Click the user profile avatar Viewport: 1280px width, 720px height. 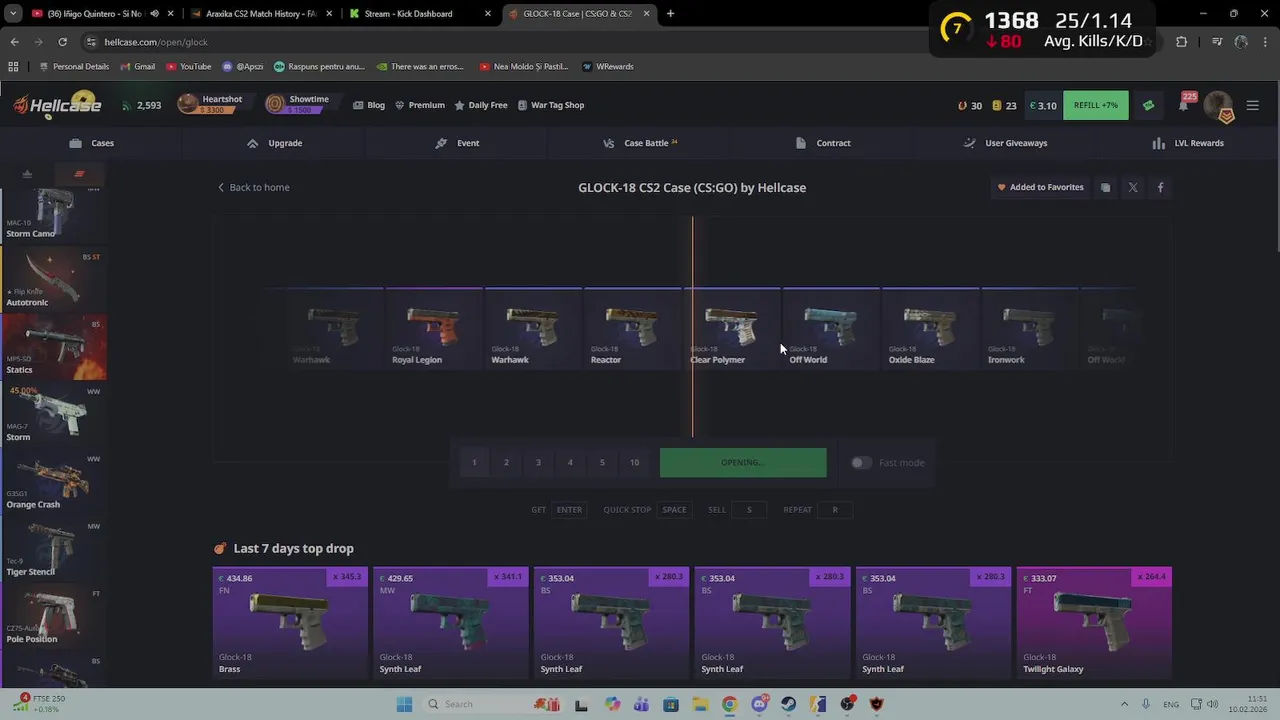[x=1217, y=105]
